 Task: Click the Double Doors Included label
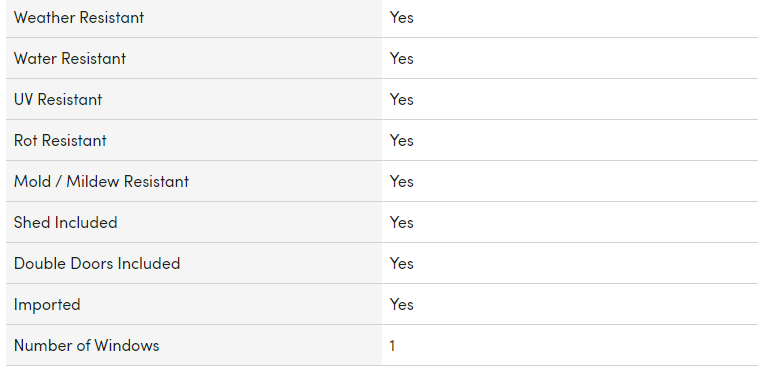point(97,264)
